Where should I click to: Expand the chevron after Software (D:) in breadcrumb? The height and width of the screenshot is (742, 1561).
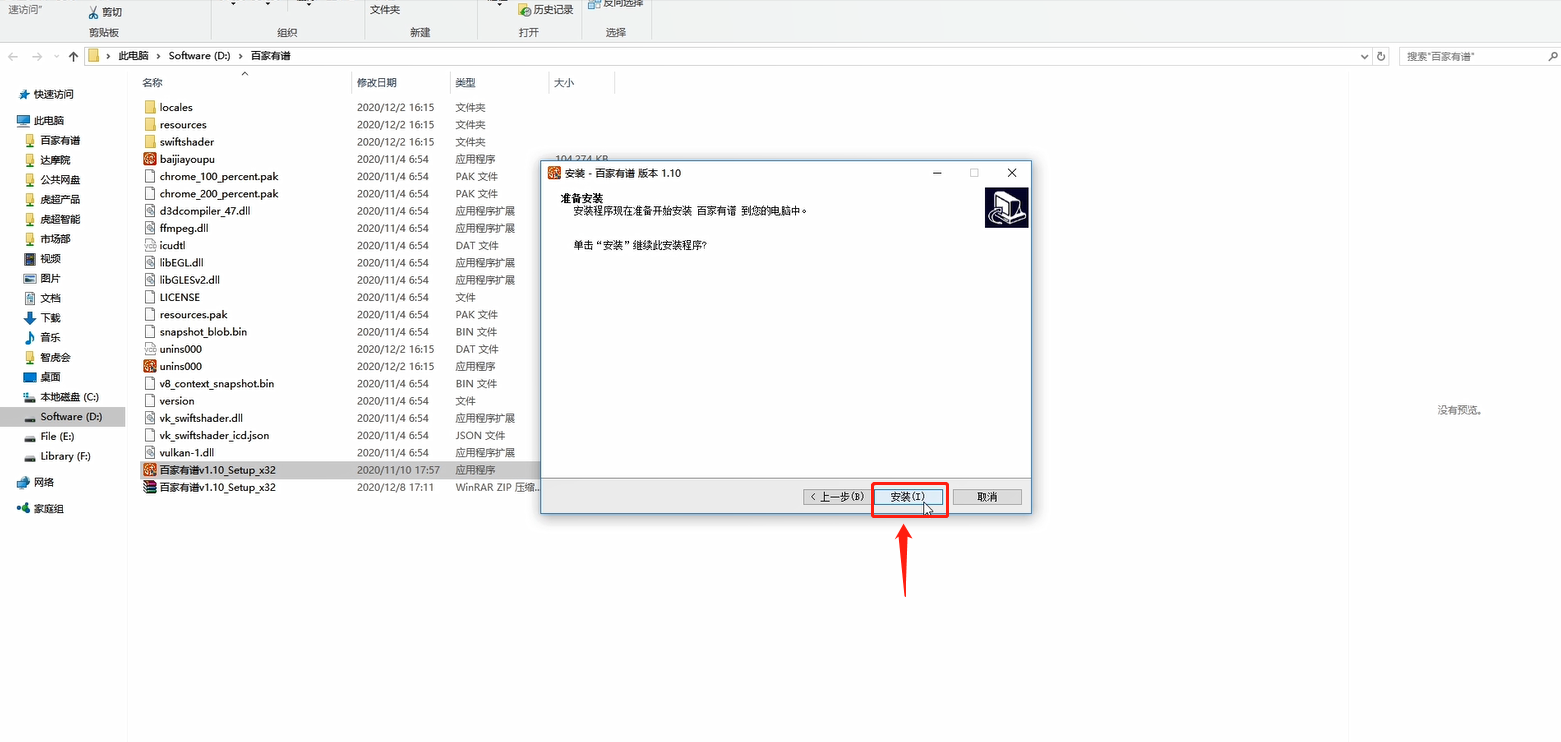pyautogui.click(x=240, y=56)
